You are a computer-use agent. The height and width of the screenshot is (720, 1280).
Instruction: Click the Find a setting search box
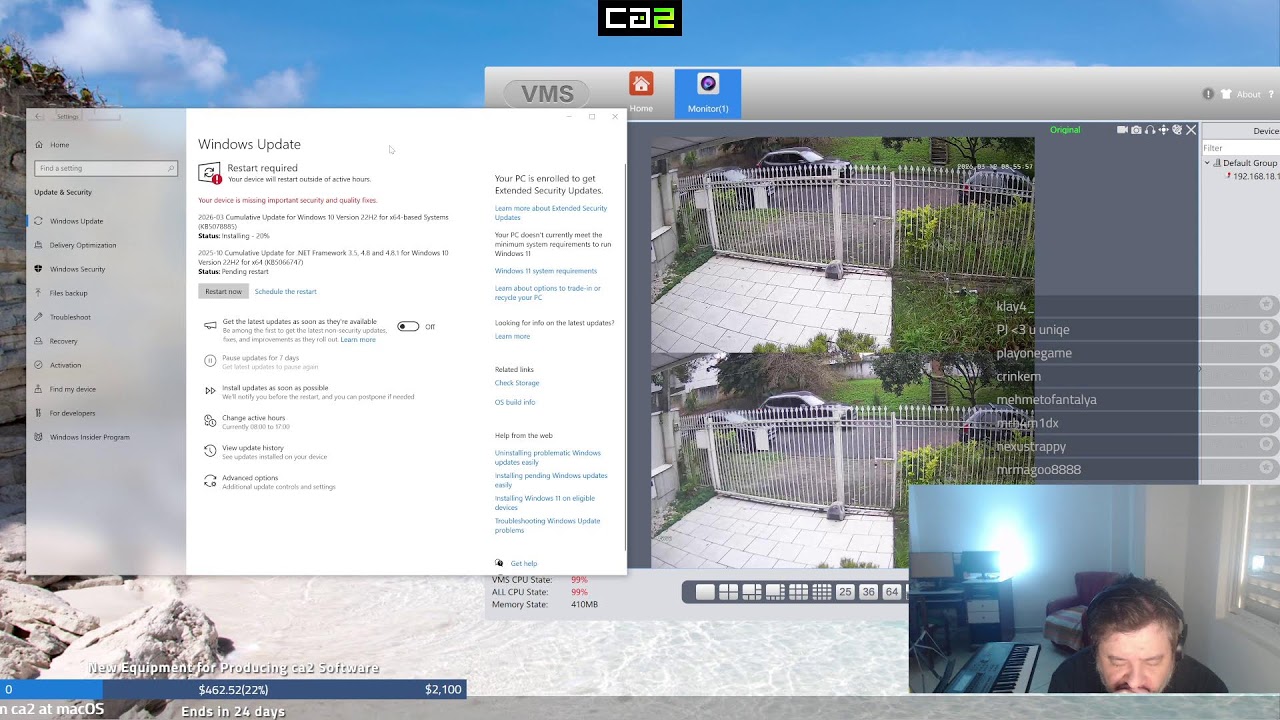[105, 168]
